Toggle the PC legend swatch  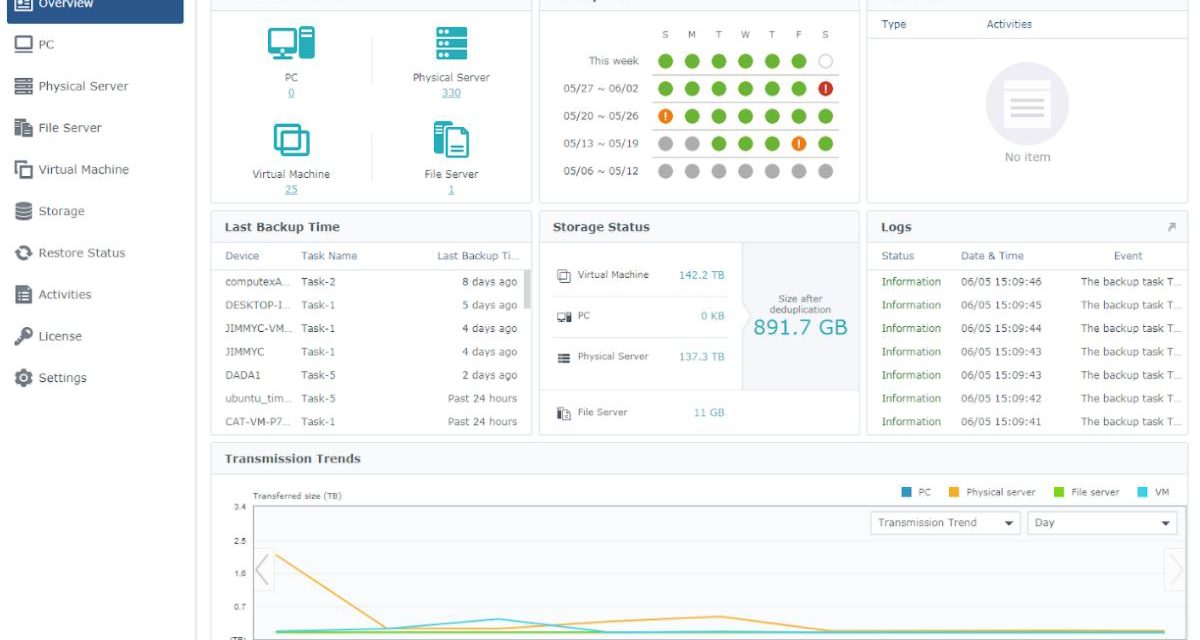[906, 492]
